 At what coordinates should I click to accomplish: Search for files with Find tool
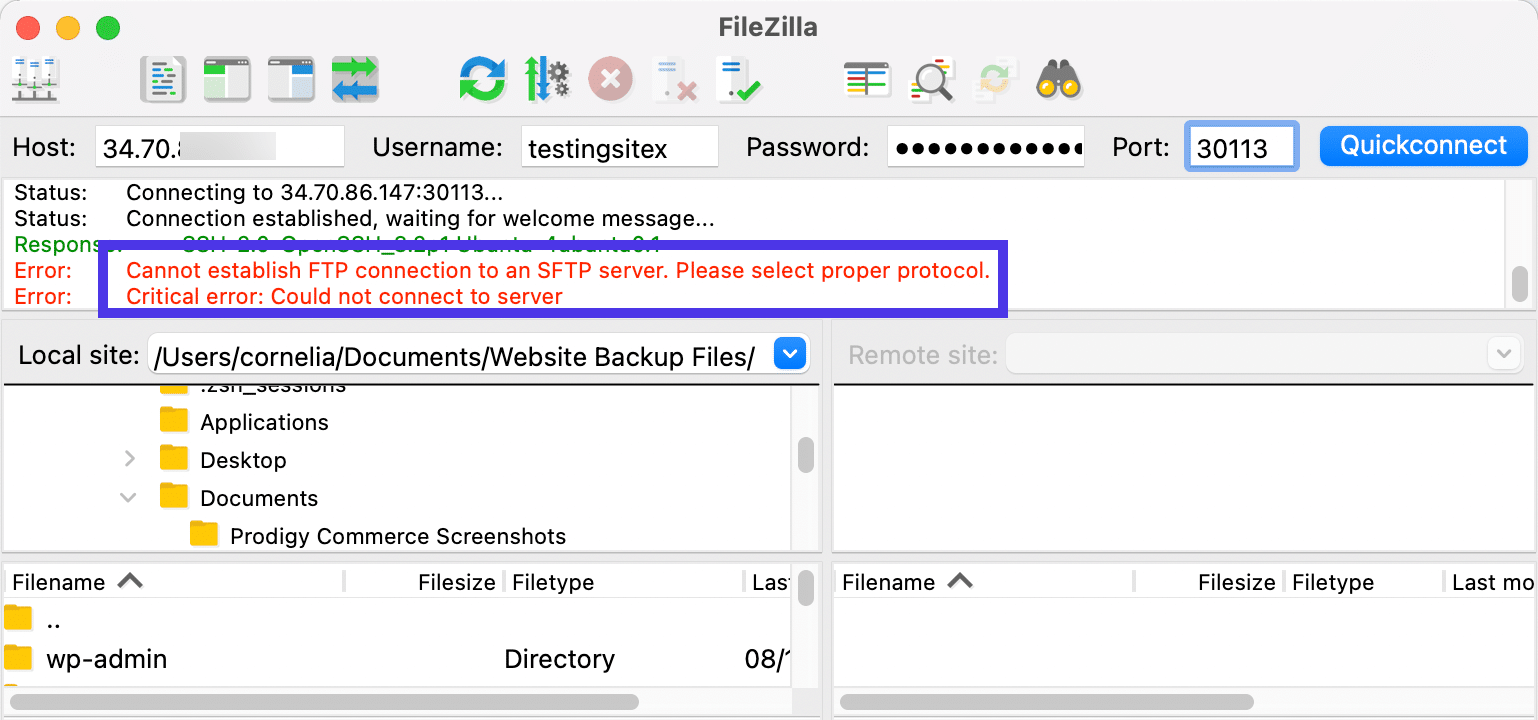pos(1060,80)
